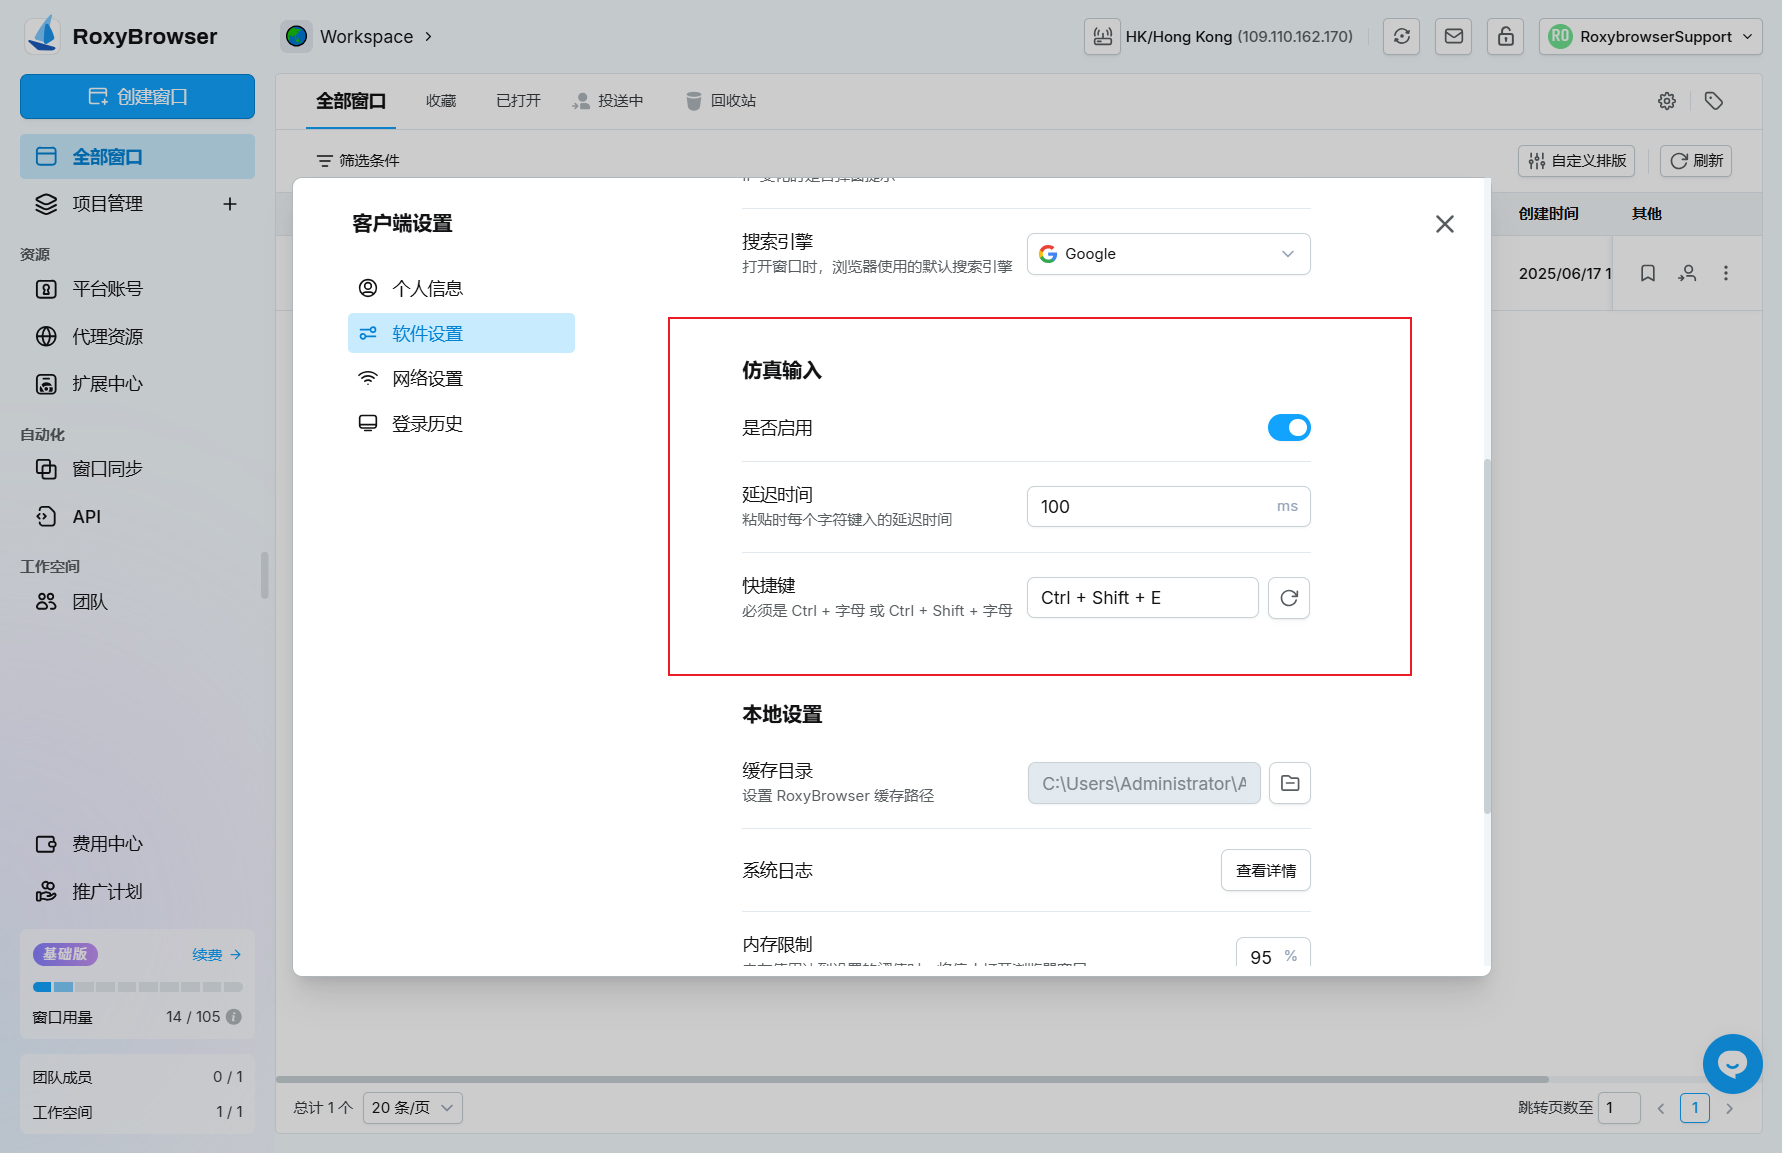Switch to the 回收站 tab

click(721, 101)
